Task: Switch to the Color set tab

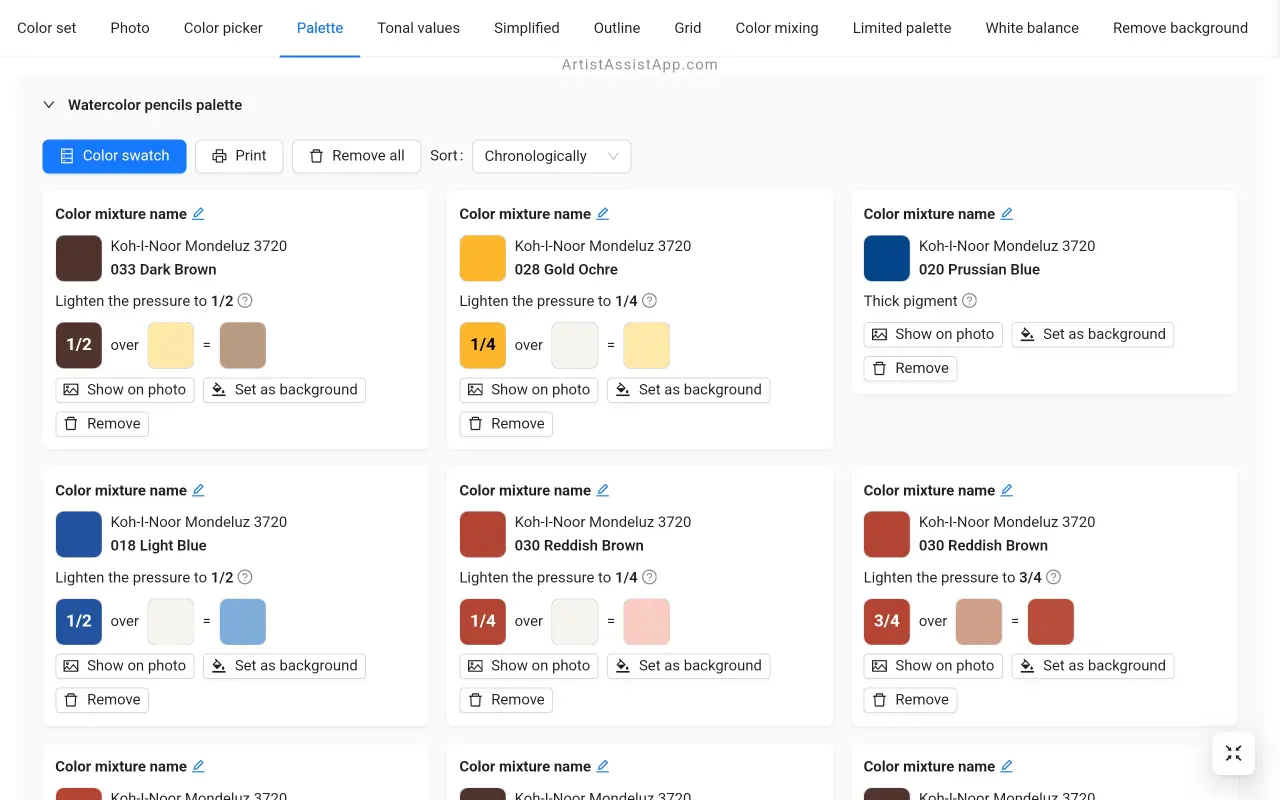Action: point(47,28)
